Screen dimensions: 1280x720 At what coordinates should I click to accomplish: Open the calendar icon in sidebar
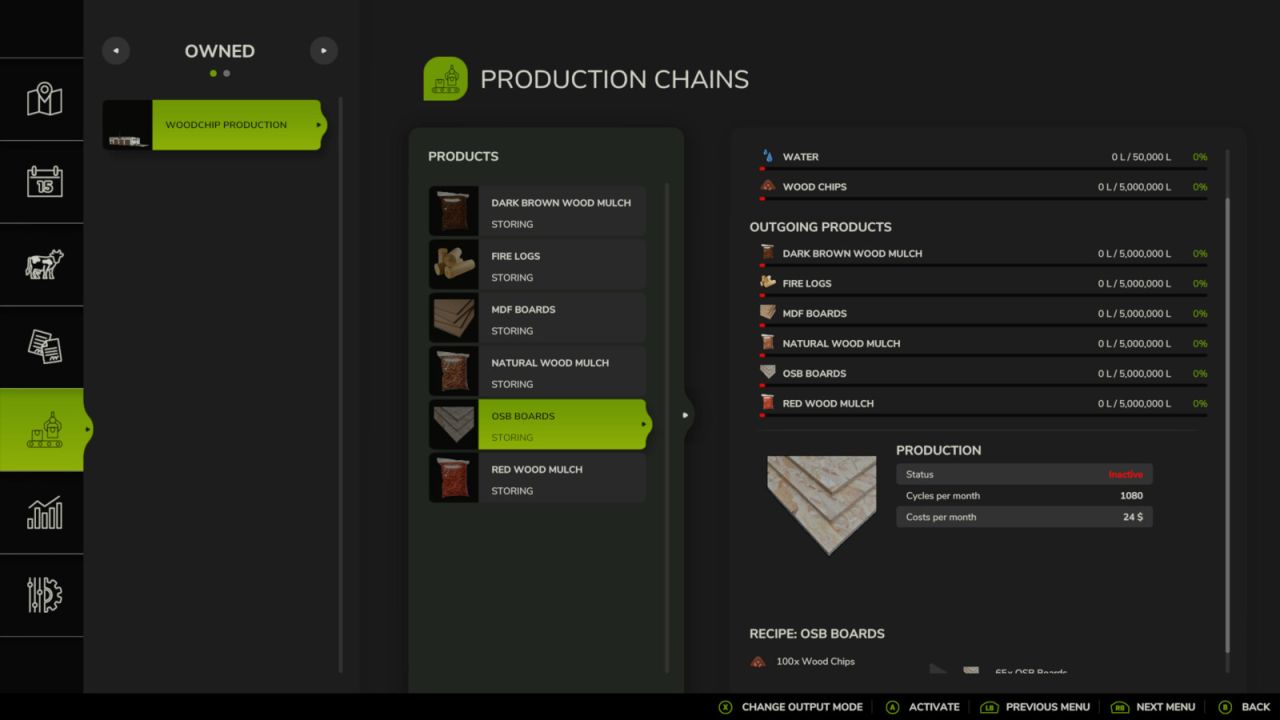[44, 182]
